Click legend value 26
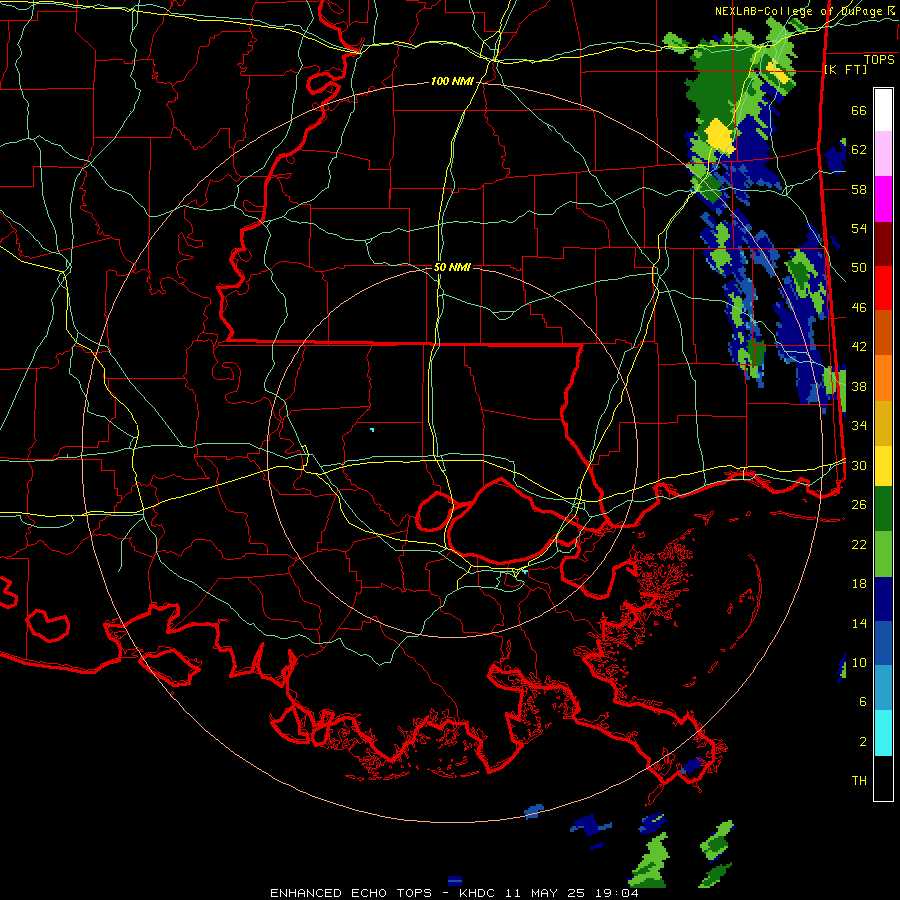 click(x=859, y=505)
